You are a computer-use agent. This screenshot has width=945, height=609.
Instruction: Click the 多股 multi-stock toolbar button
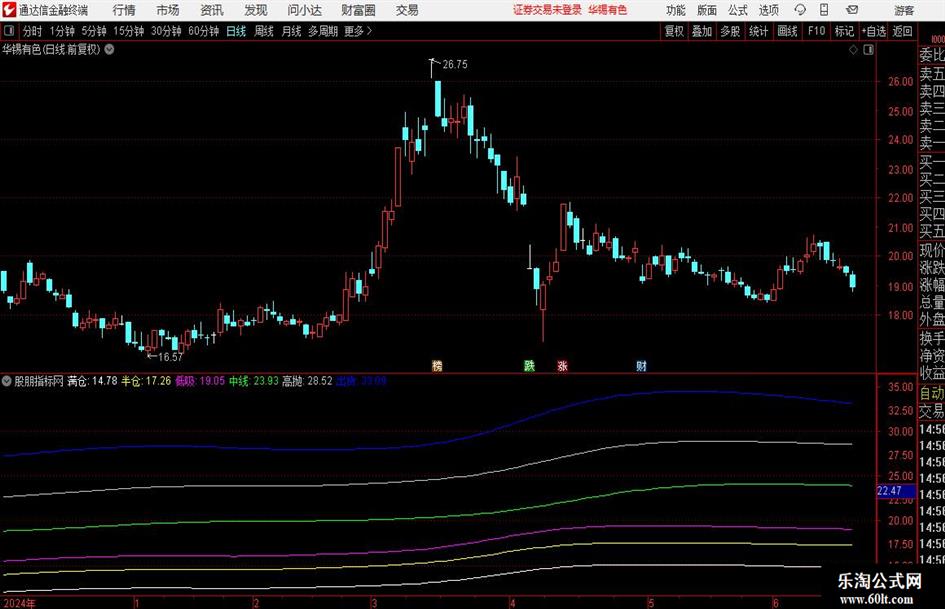coord(730,31)
